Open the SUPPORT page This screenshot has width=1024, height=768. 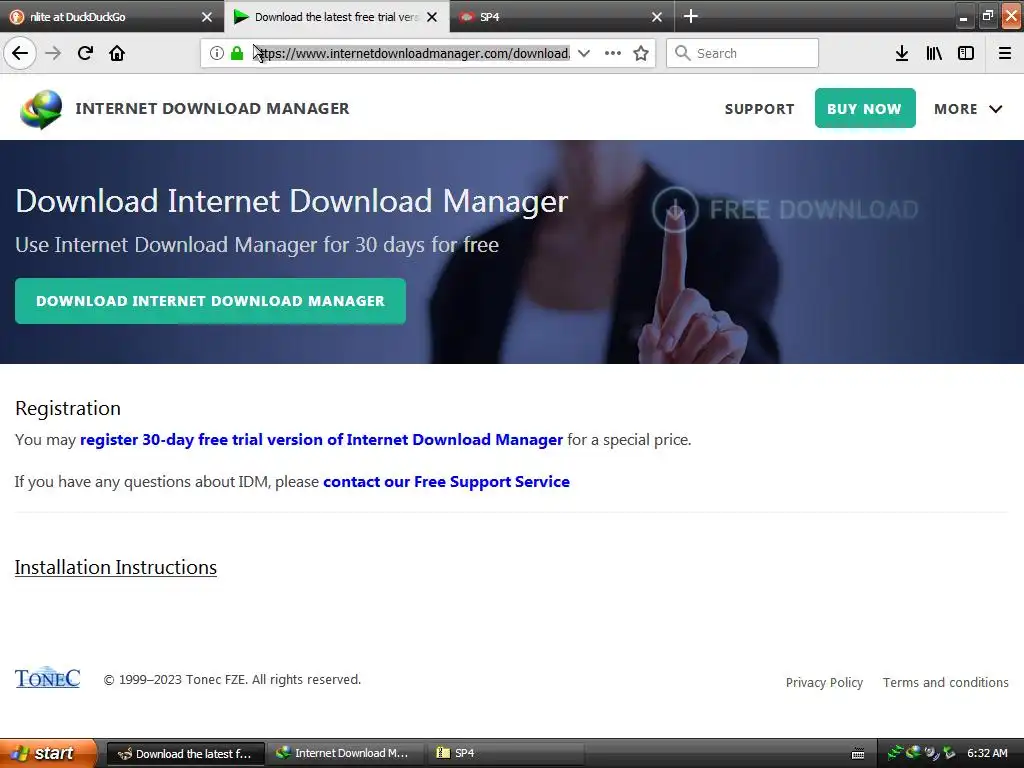[x=760, y=109]
